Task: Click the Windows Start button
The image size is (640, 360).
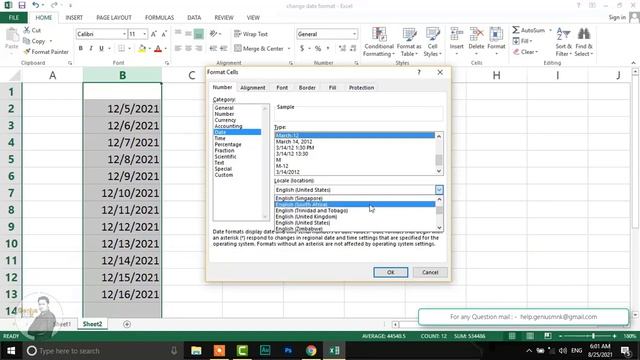Action: pyautogui.click(x=11, y=351)
